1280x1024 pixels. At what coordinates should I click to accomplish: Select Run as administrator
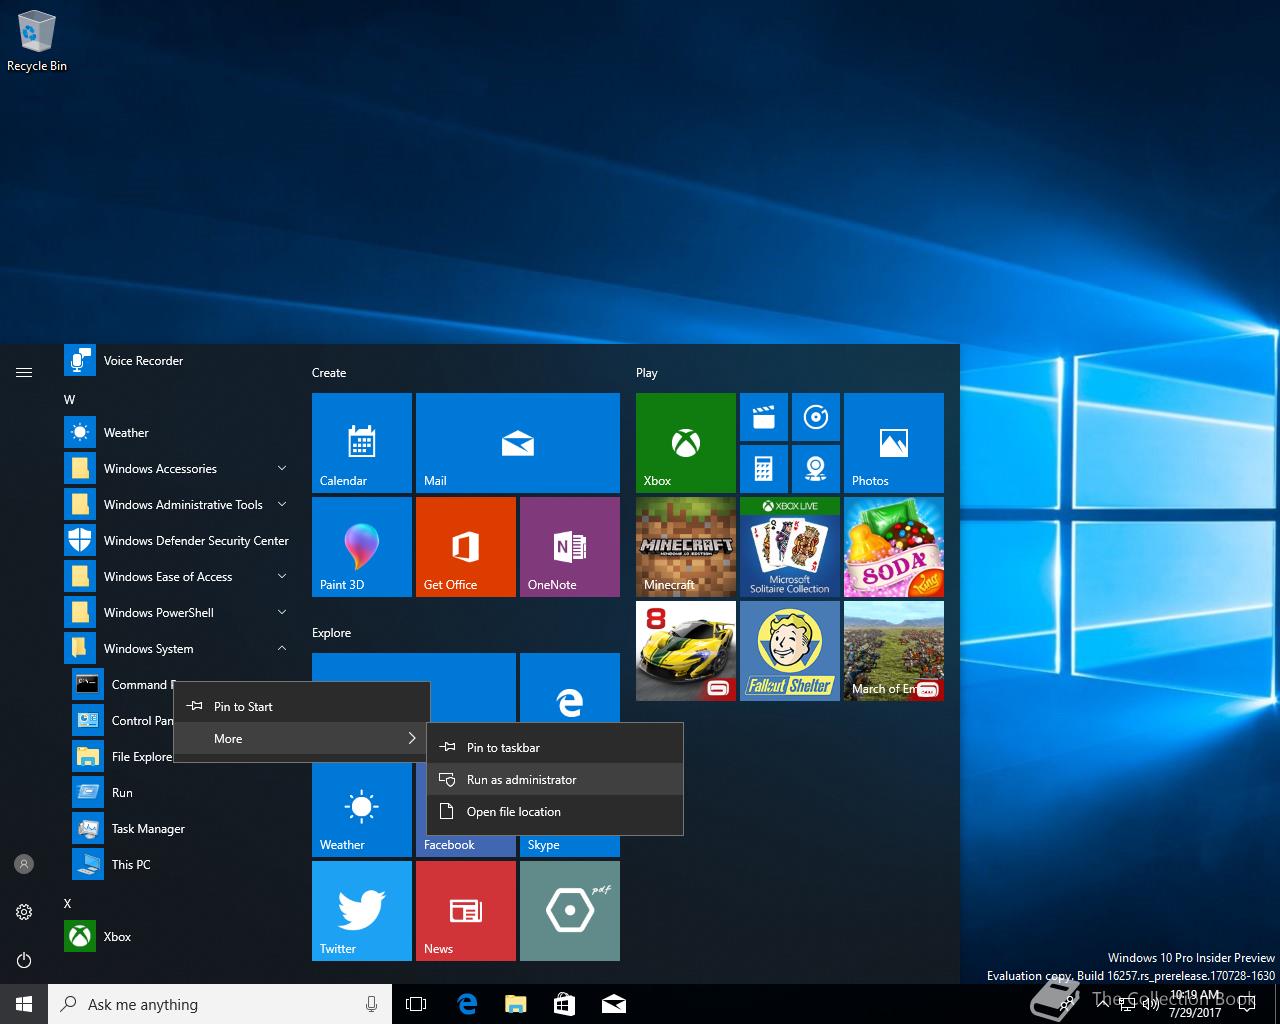point(555,779)
